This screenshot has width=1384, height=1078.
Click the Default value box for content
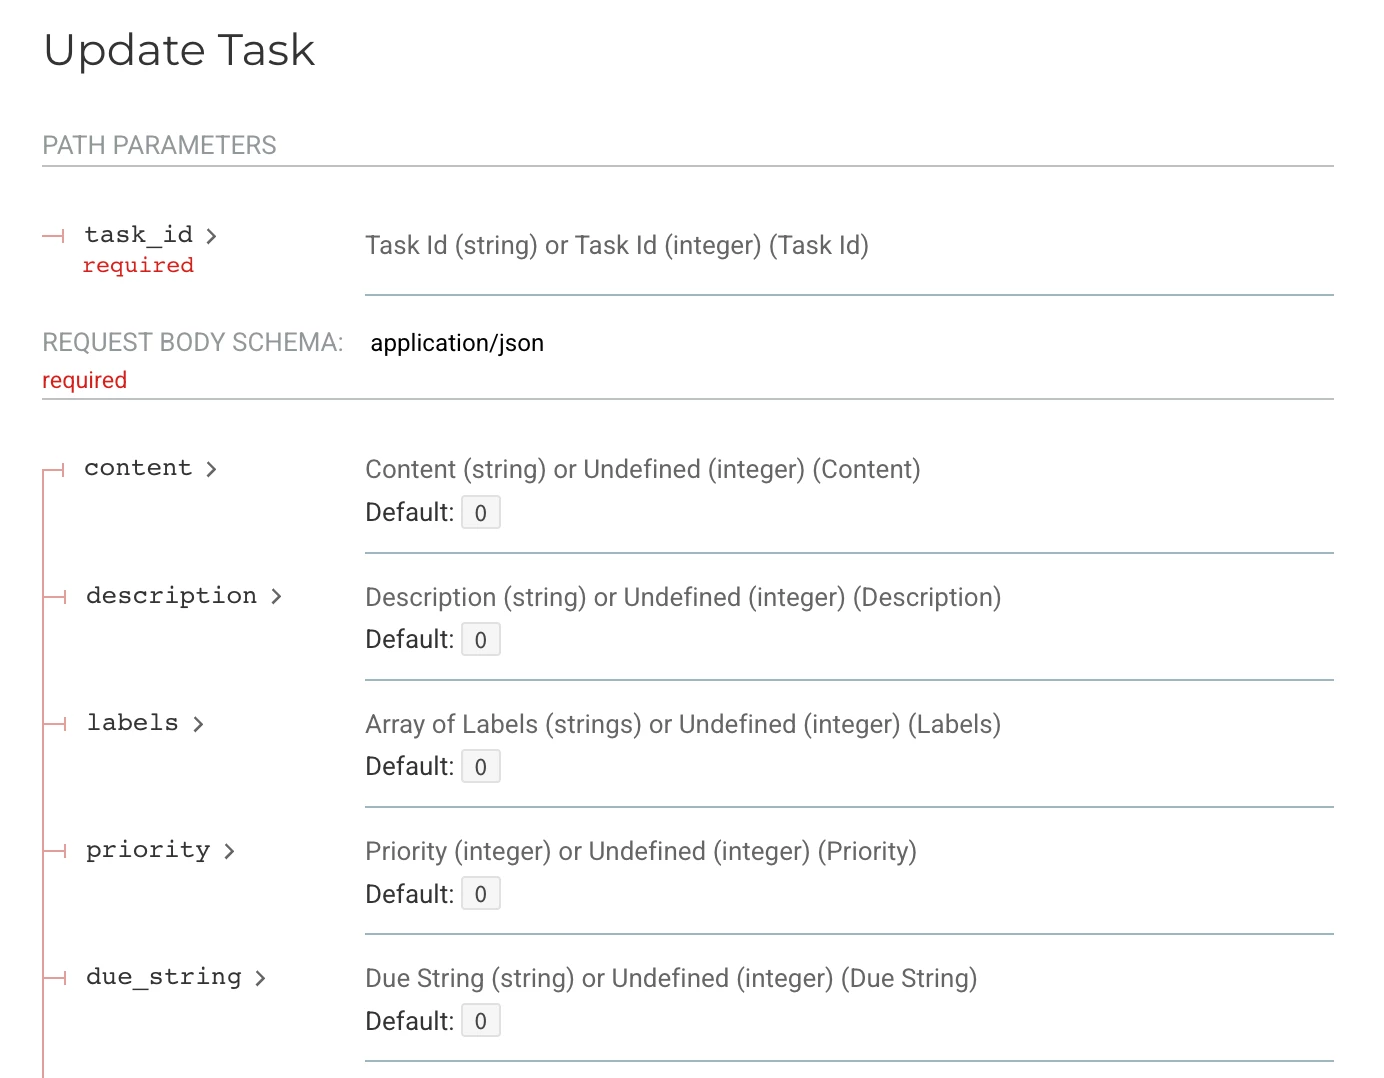pyautogui.click(x=480, y=513)
